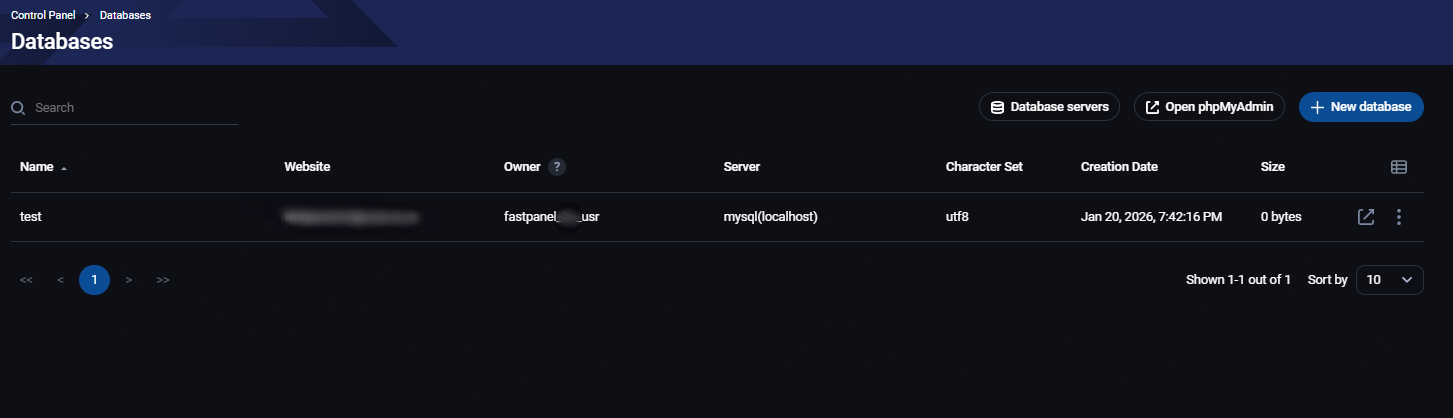Image resolution: width=1453 pixels, height=418 pixels.
Task: Go to the first page arrow
Action: pyautogui.click(x=26, y=280)
